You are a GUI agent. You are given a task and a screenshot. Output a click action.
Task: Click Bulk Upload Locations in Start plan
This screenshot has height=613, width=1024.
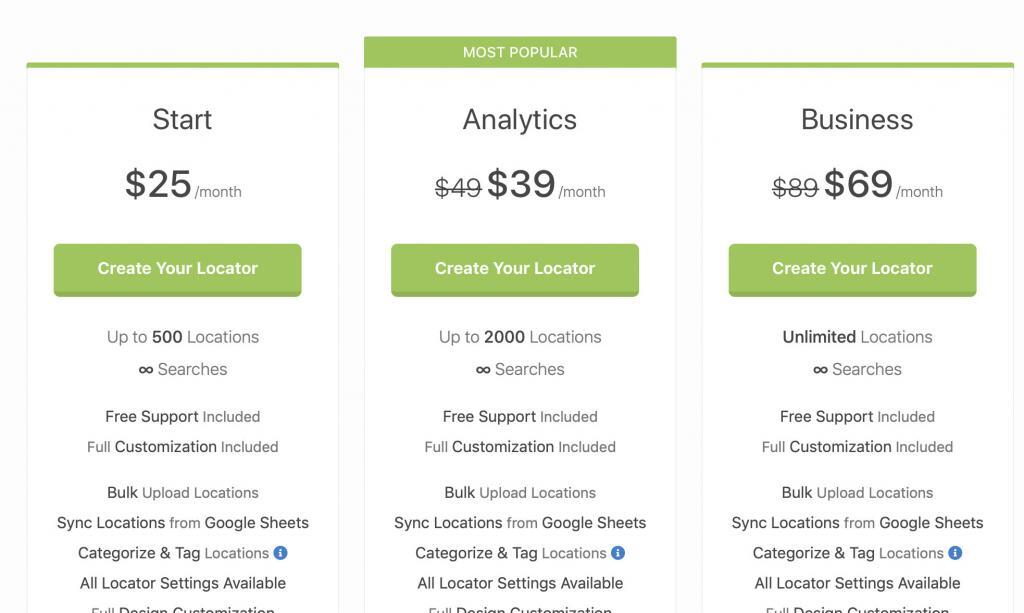click(x=183, y=493)
